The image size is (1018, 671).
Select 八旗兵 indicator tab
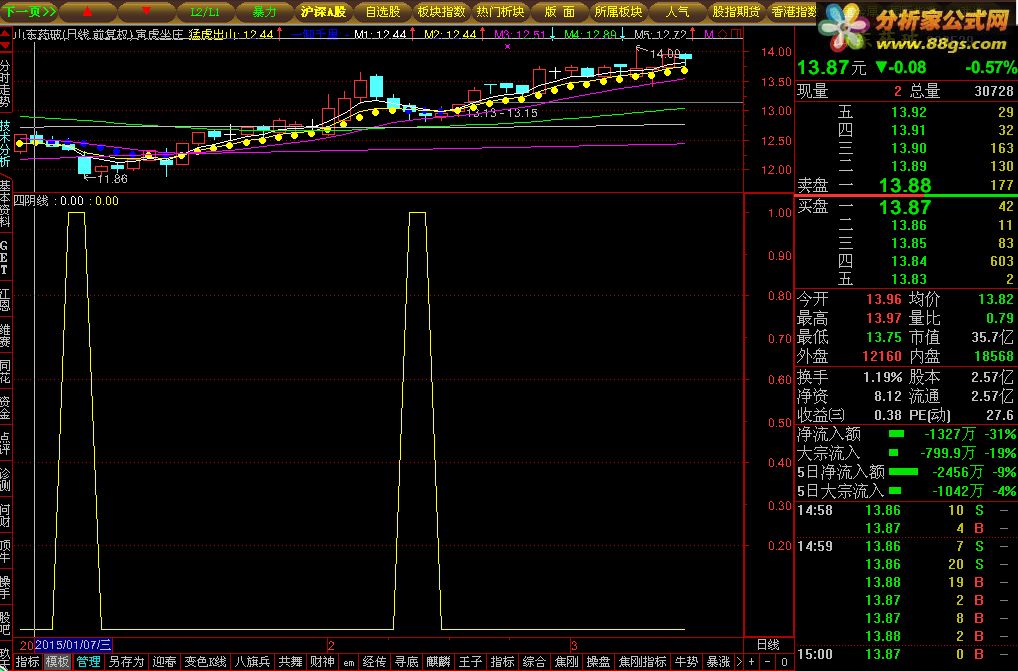coord(252,662)
